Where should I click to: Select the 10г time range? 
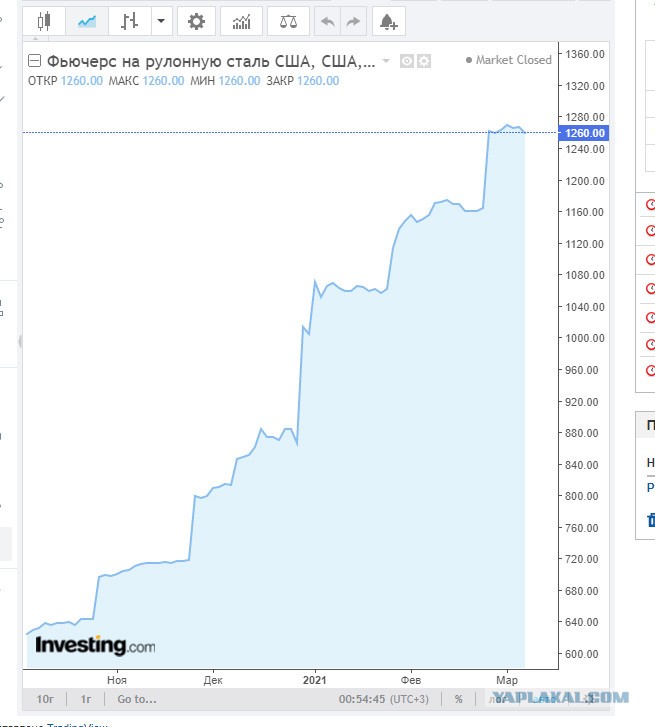click(45, 699)
